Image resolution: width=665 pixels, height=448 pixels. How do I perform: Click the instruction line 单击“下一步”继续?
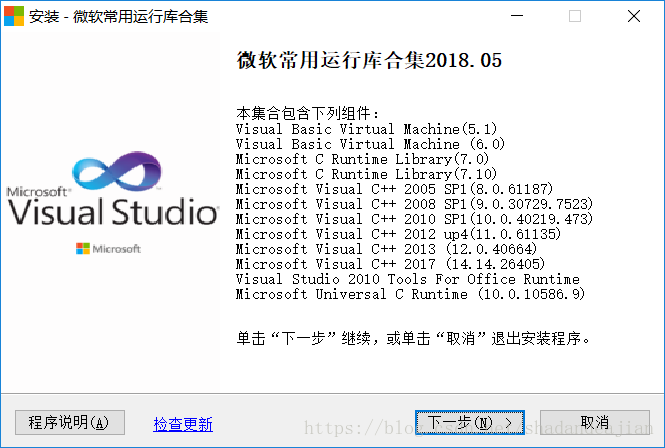(413, 339)
